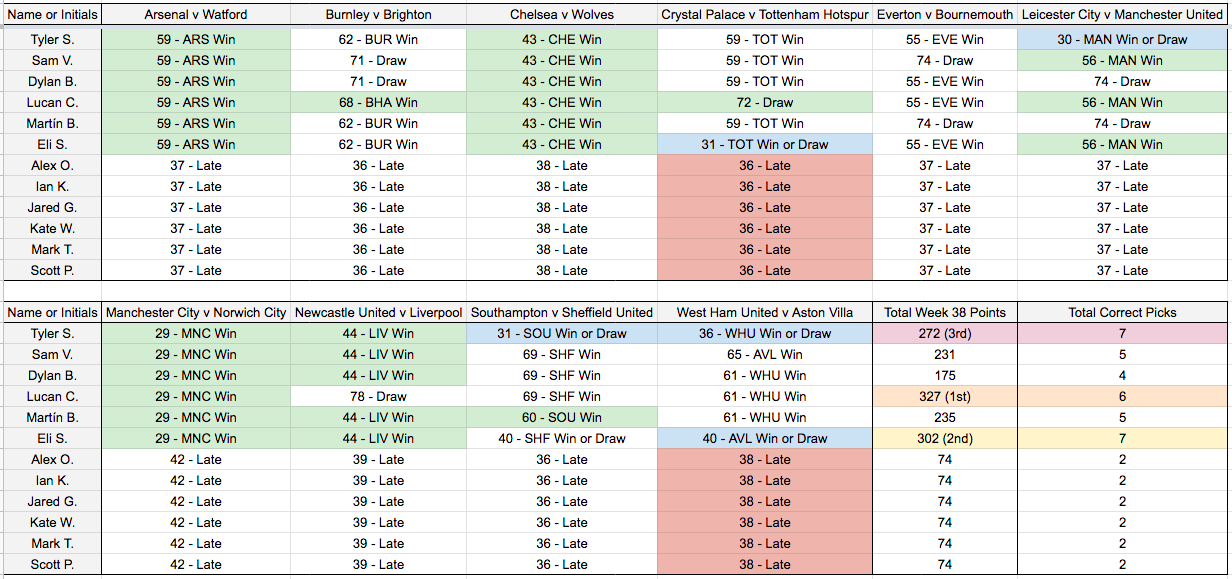This screenshot has width=1232, height=579.
Task: Select the Manchester City v Norwich City header
Action: point(196,312)
